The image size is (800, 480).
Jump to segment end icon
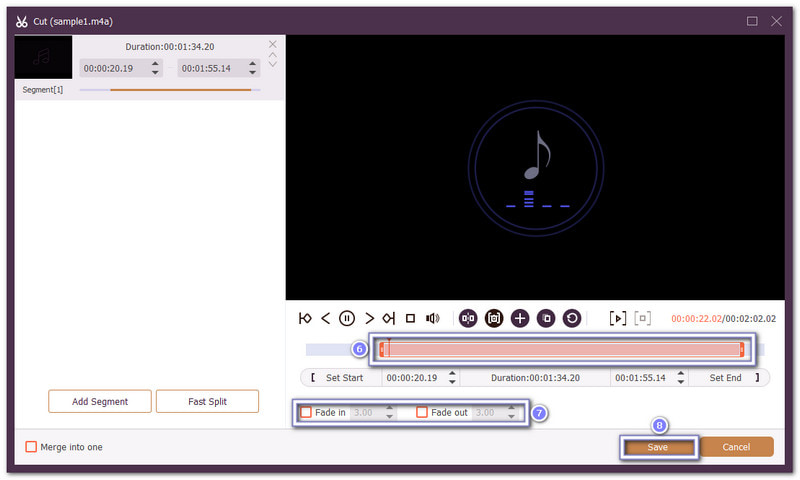click(389, 318)
